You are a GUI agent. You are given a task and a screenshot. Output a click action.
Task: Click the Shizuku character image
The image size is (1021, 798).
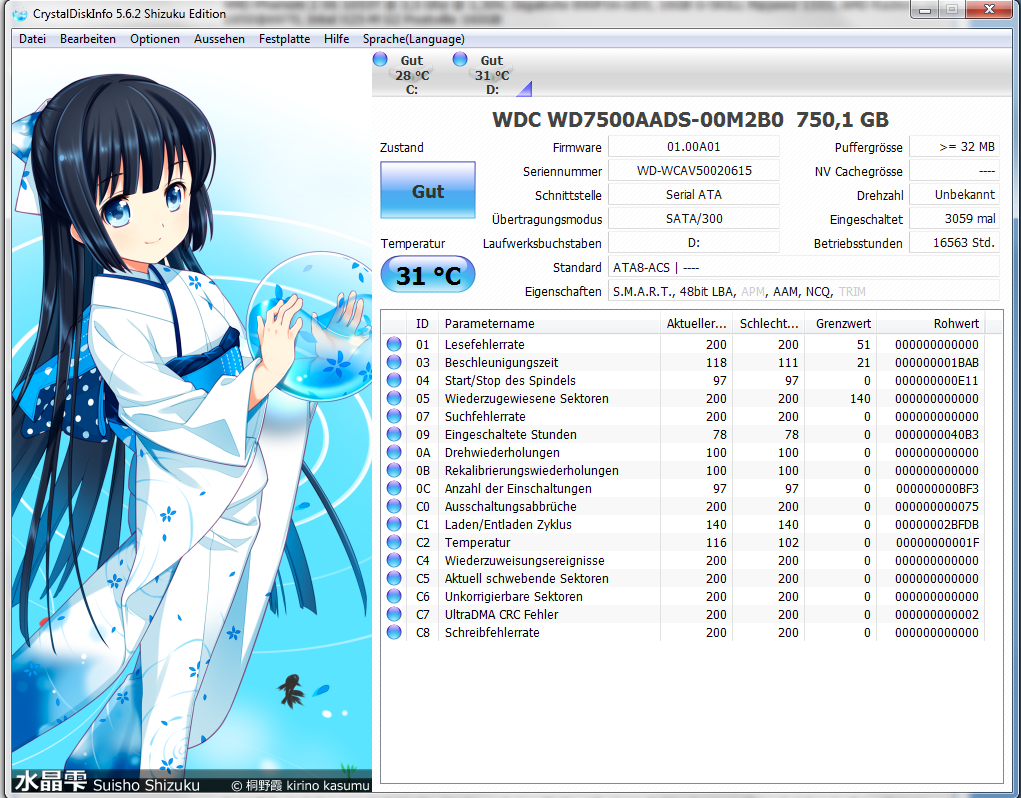pos(191,420)
